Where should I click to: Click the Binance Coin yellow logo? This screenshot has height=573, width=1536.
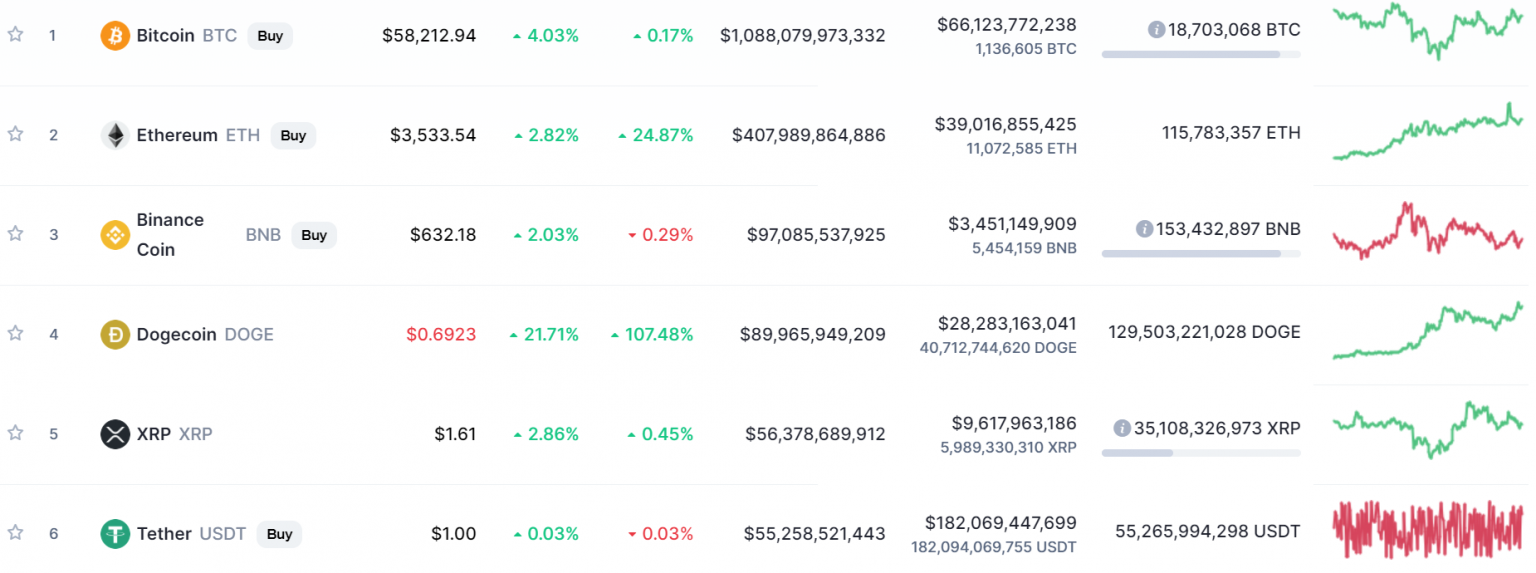116,235
